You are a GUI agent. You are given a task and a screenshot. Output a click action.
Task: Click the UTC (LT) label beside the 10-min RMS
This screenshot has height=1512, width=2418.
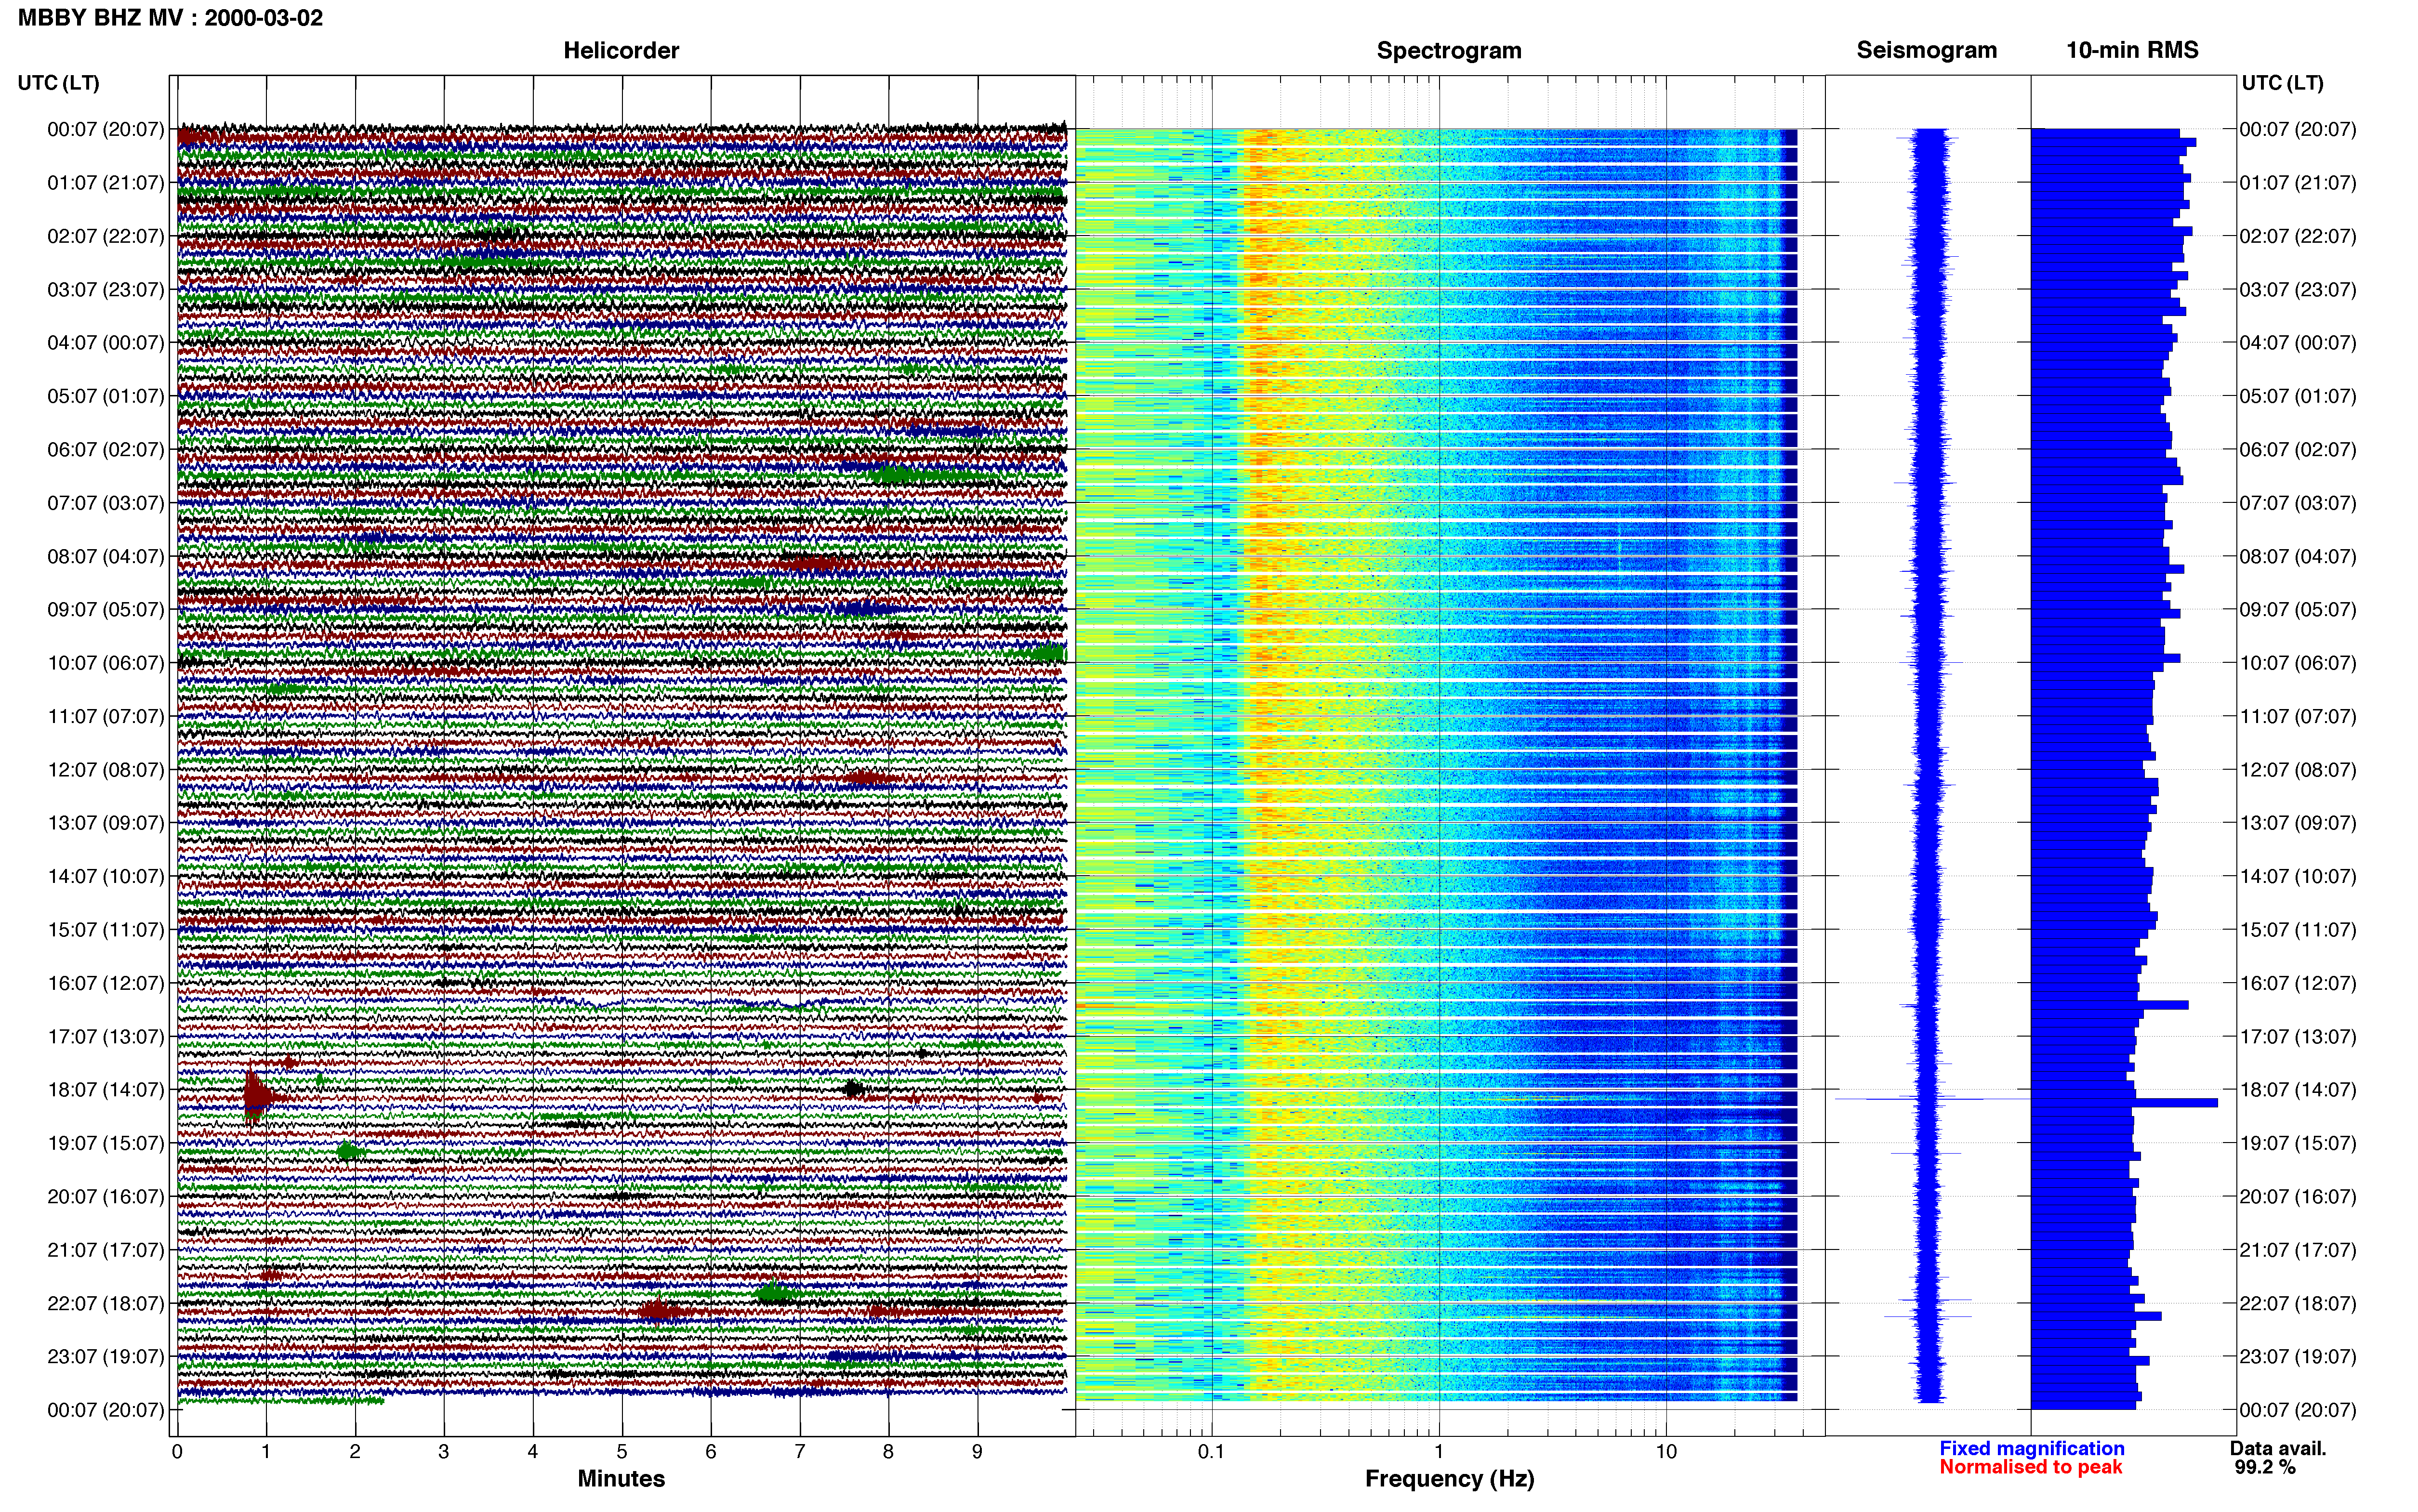[2282, 83]
